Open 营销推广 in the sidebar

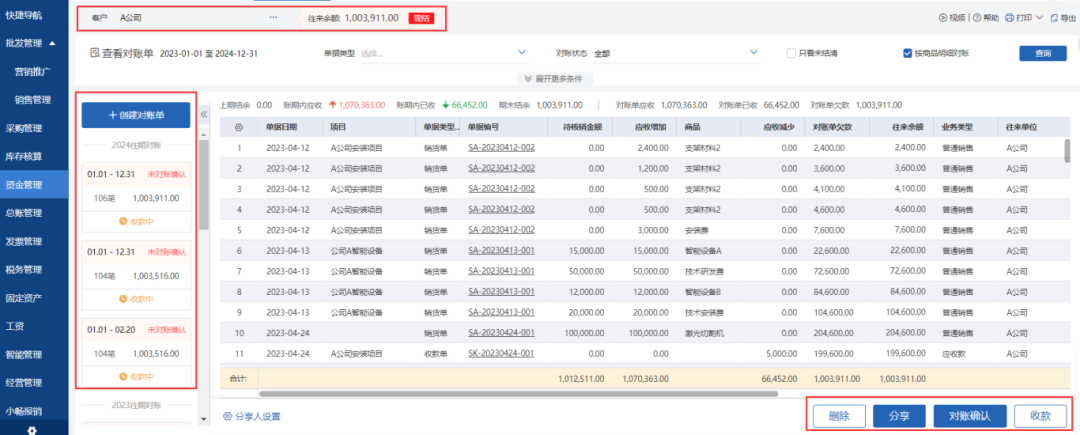(34, 71)
